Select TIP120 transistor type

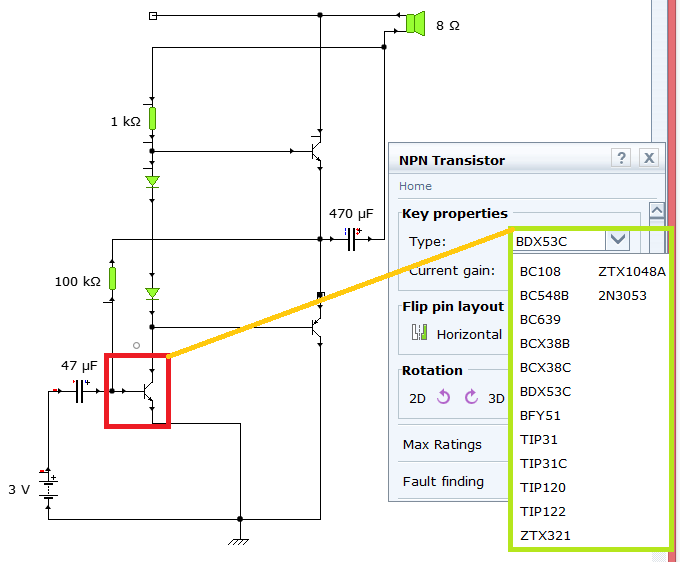pyautogui.click(x=543, y=487)
